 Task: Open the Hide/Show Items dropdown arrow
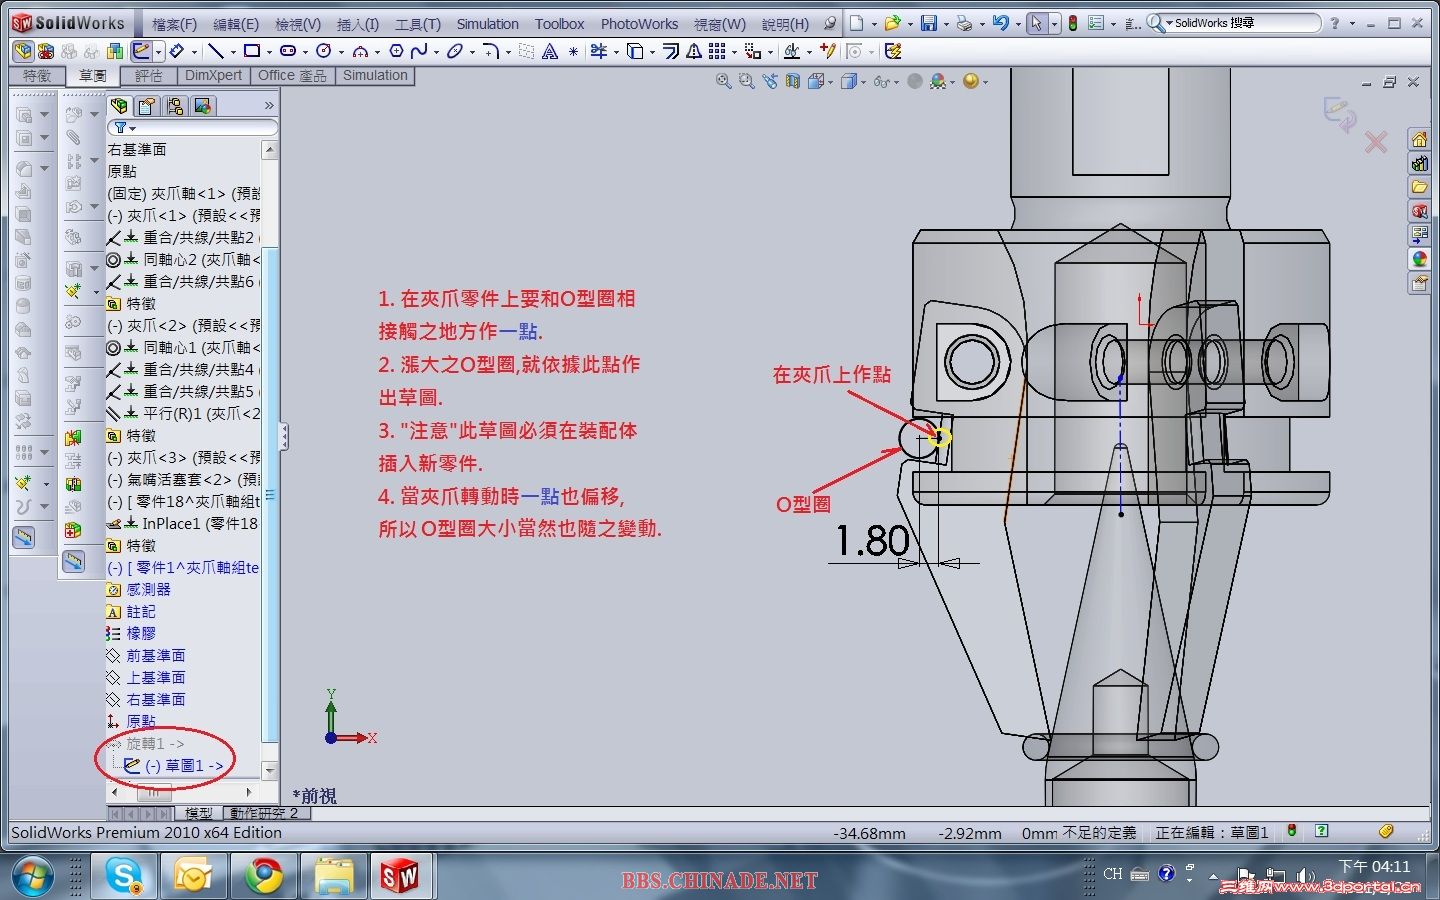(x=896, y=82)
